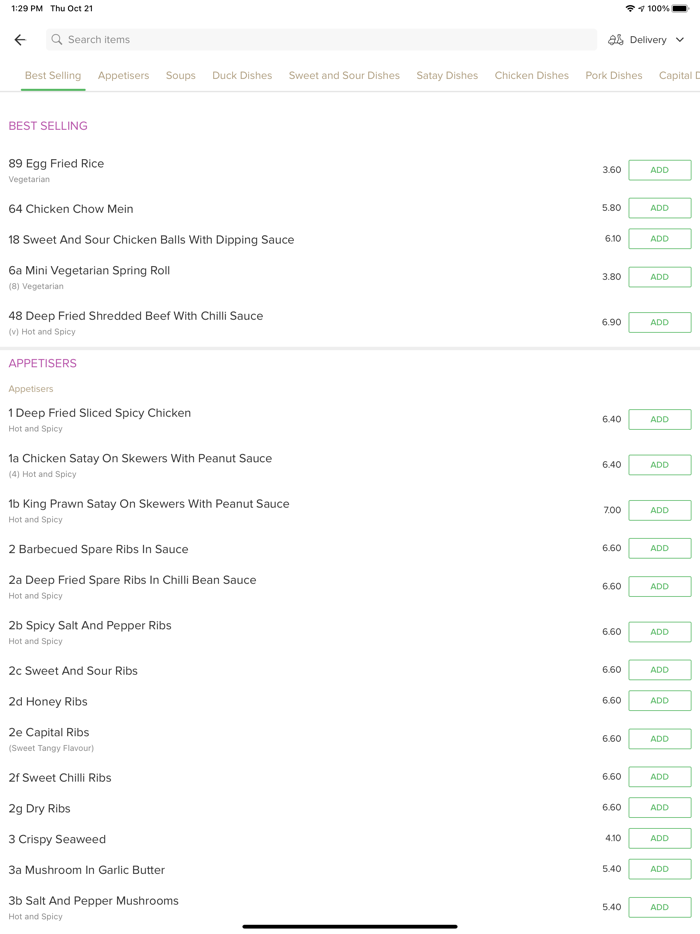Tap the delivery scooter icon
The width and height of the screenshot is (700, 934).
point(616,40)
